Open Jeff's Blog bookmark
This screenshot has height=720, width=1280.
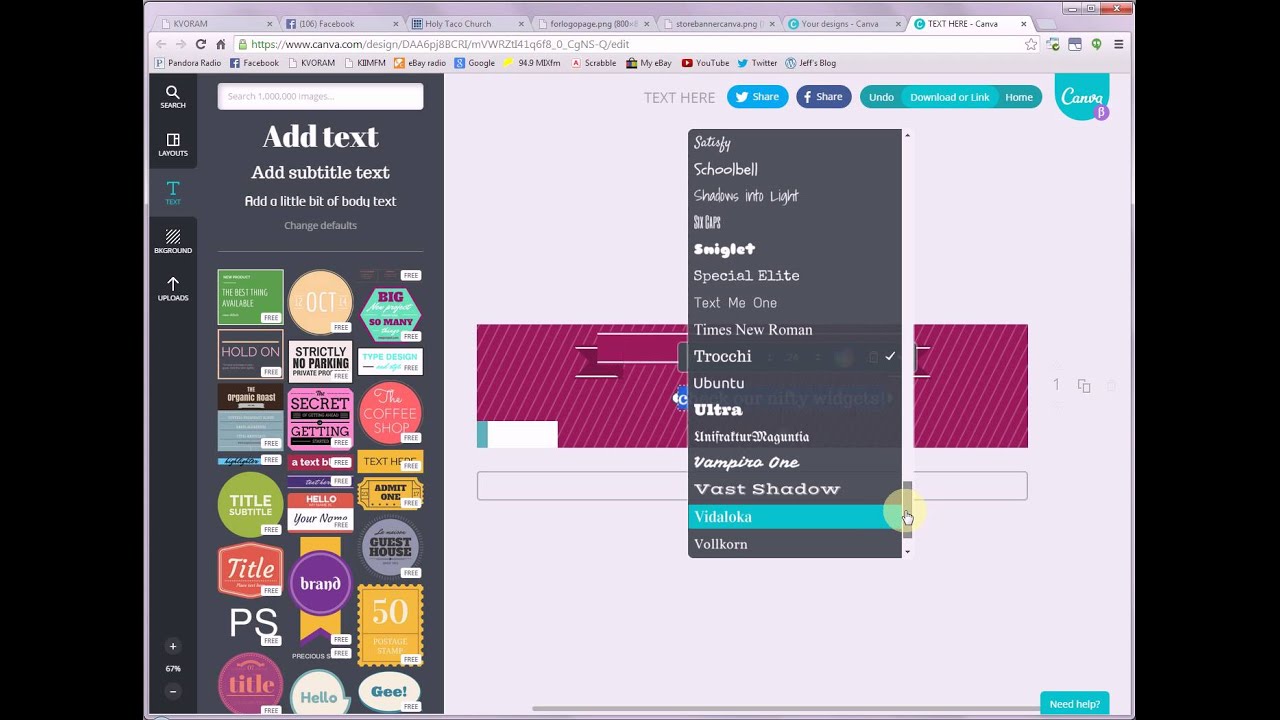[810, 63]
